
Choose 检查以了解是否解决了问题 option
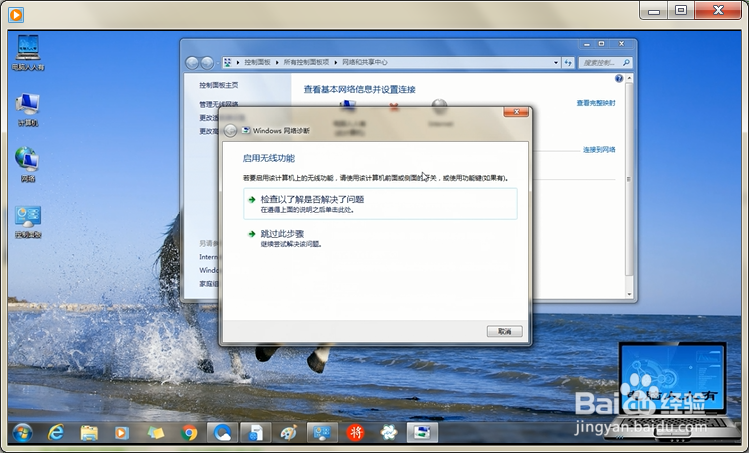click(380, 204)
